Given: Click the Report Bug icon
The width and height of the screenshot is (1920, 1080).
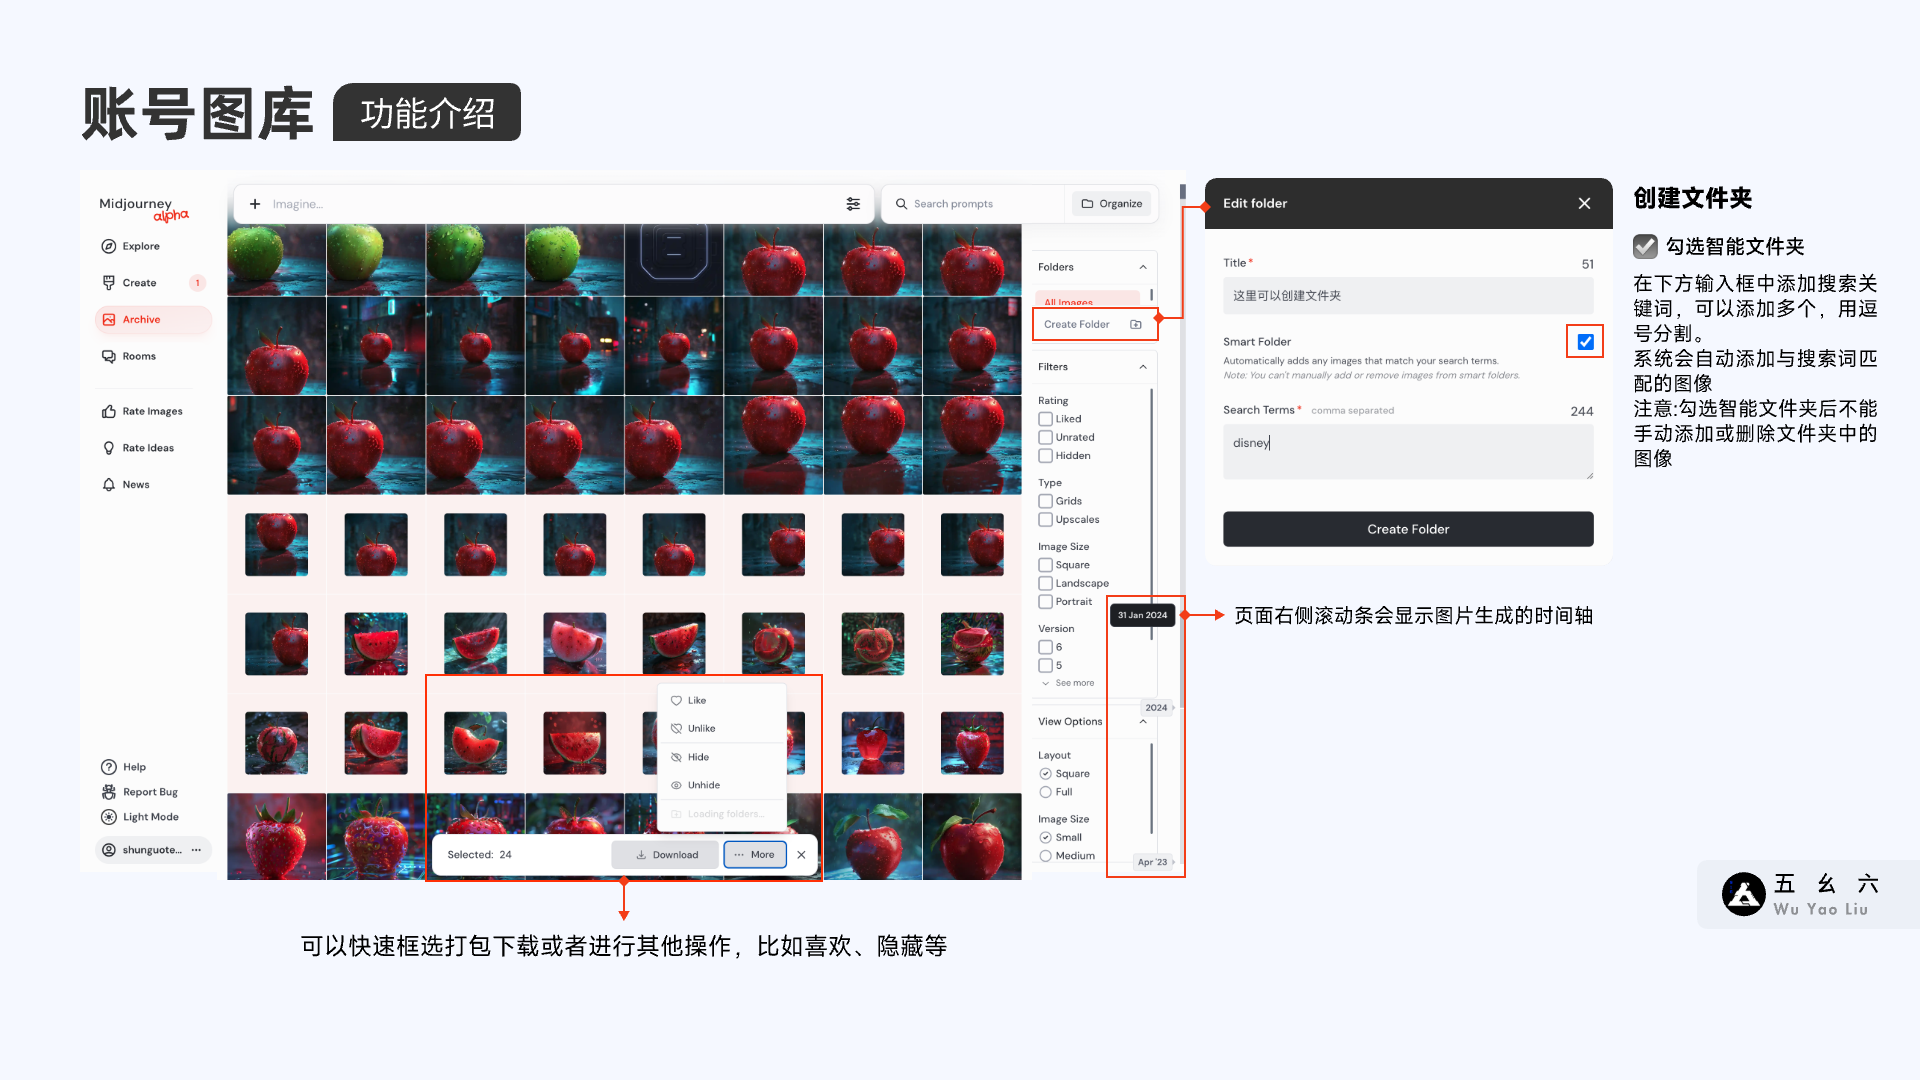Looking at the screenshot, I should coord(109,792).
